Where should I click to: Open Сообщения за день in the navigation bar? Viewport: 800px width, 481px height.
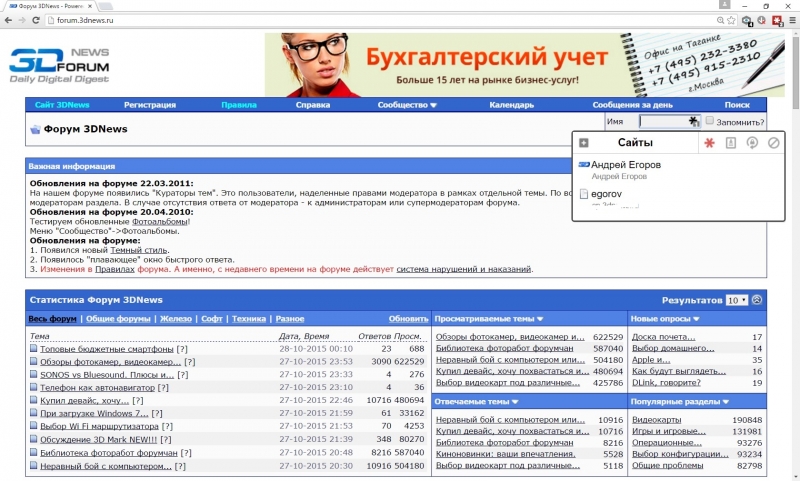click(x=632, y=105)
